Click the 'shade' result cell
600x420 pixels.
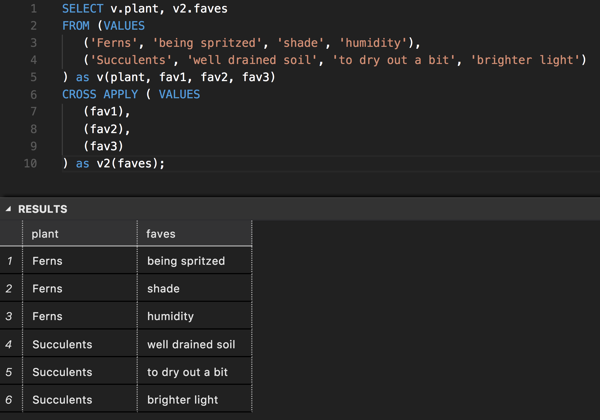(163, 288)
